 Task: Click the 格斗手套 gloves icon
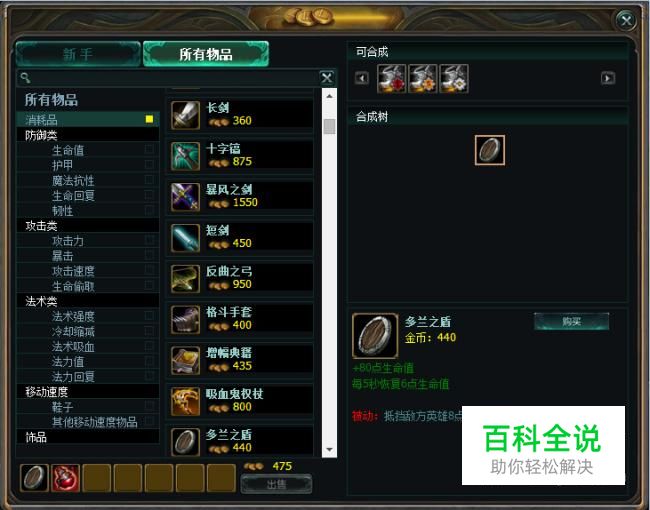tap(185, 320)
